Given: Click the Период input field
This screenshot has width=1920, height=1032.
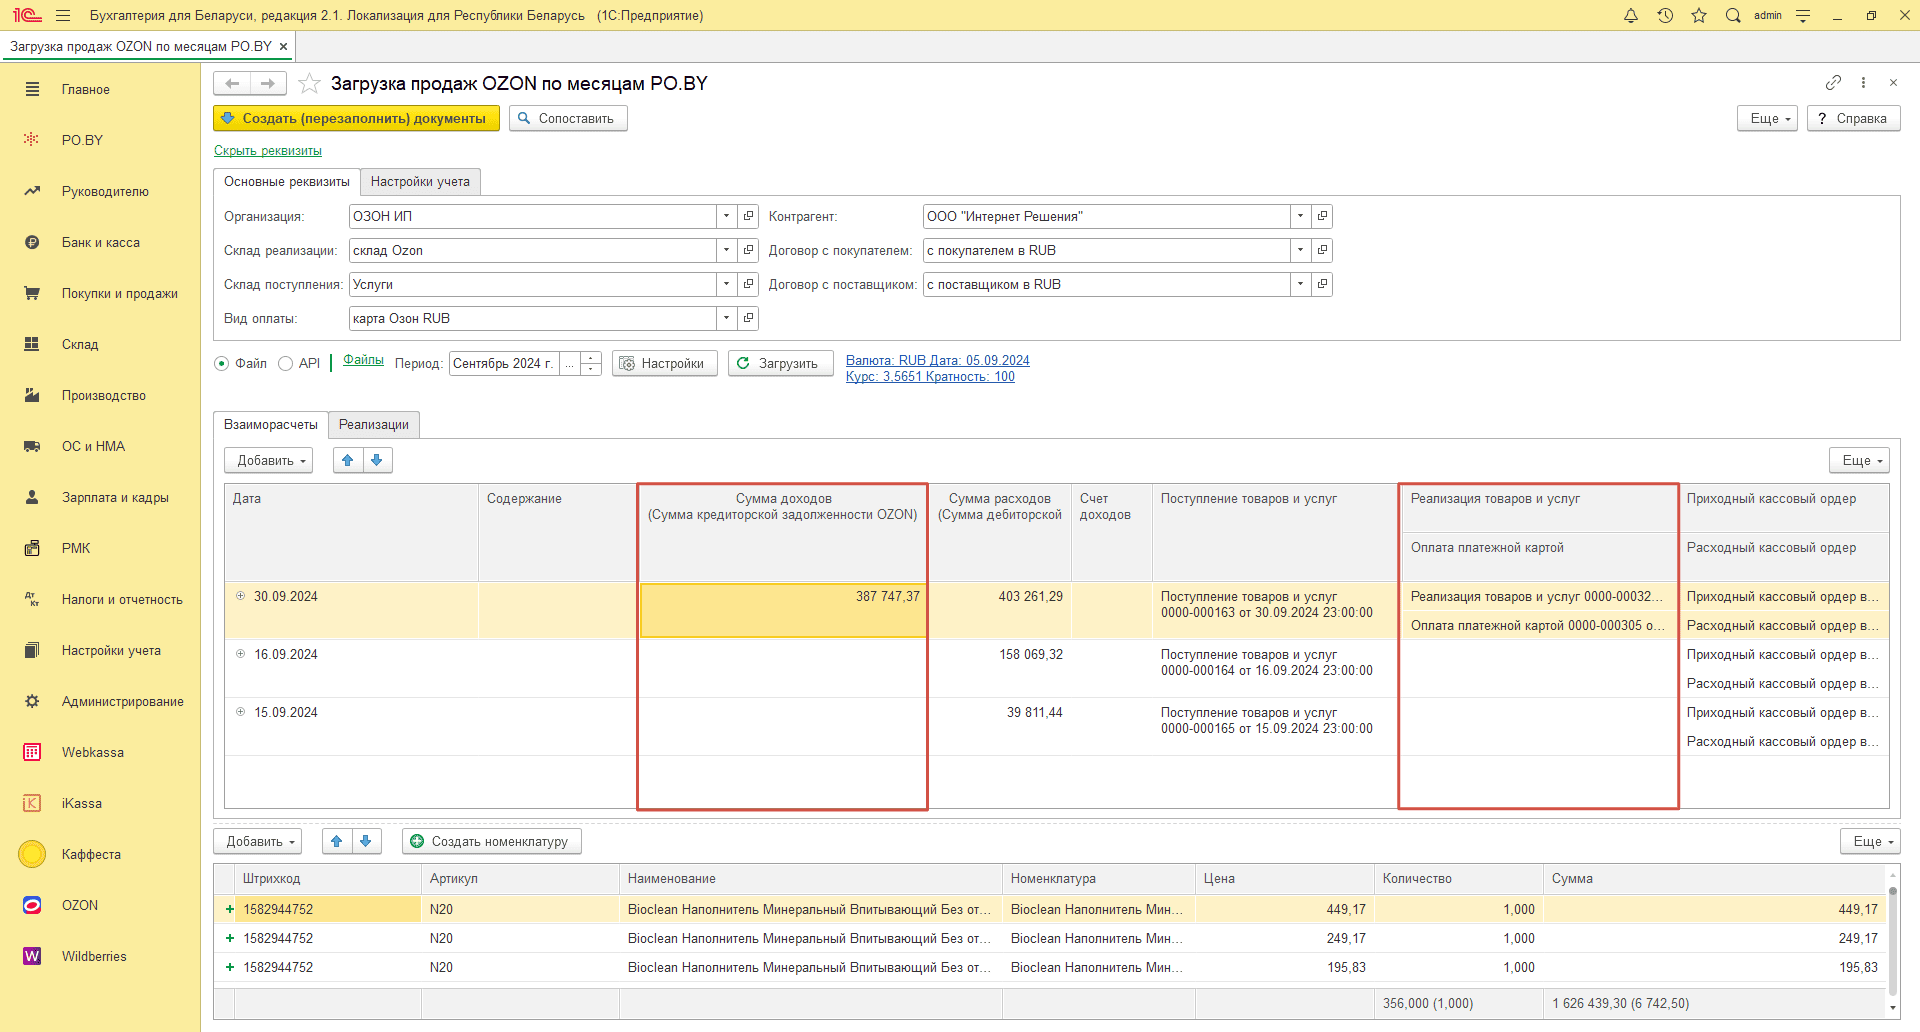Looking at the screenshot, I should tap(504, 363).
